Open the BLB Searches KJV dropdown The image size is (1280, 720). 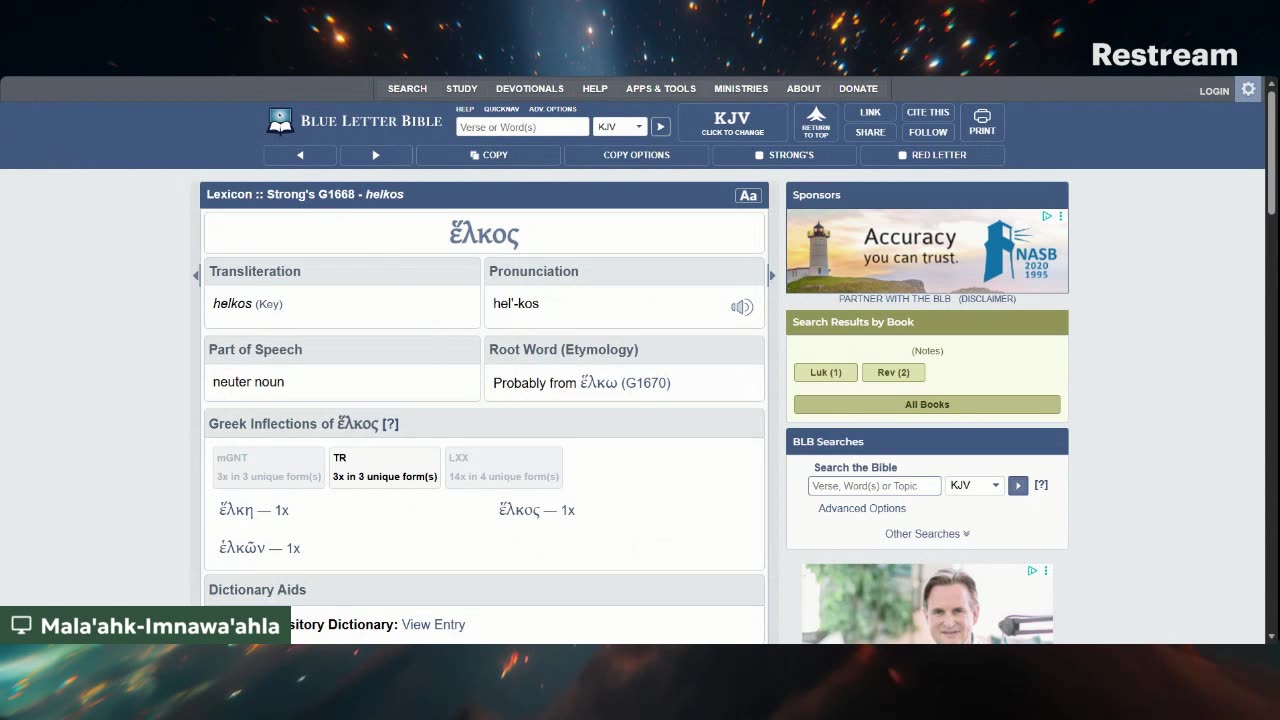tap(975, 485)
